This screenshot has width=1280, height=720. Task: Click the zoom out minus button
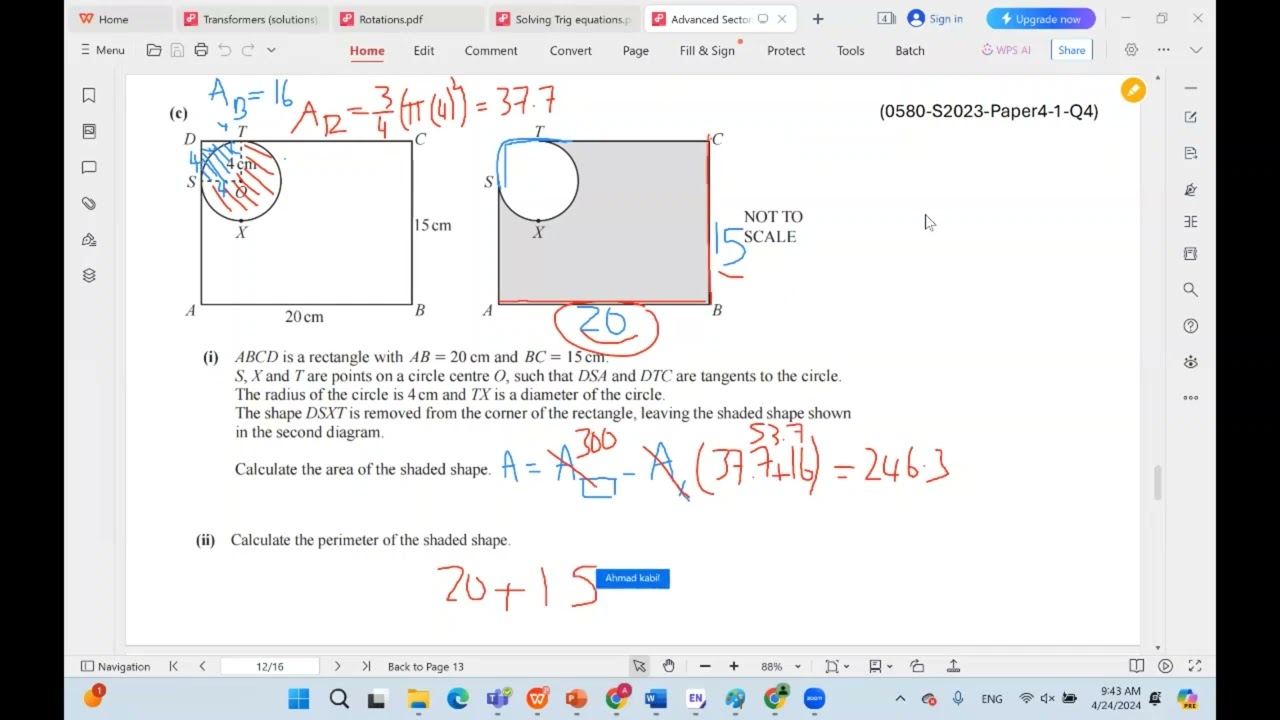705,666
